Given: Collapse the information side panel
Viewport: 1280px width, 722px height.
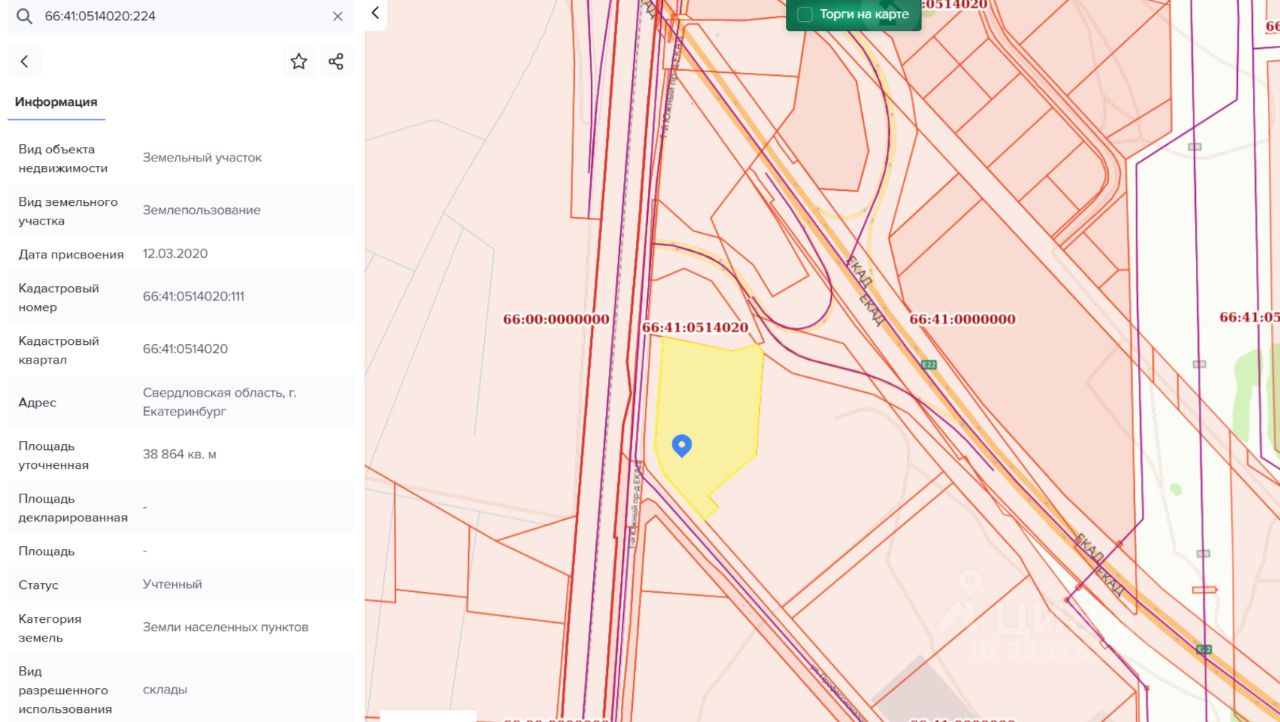Looking at the screenshot, I should click(x=375, y=13).
